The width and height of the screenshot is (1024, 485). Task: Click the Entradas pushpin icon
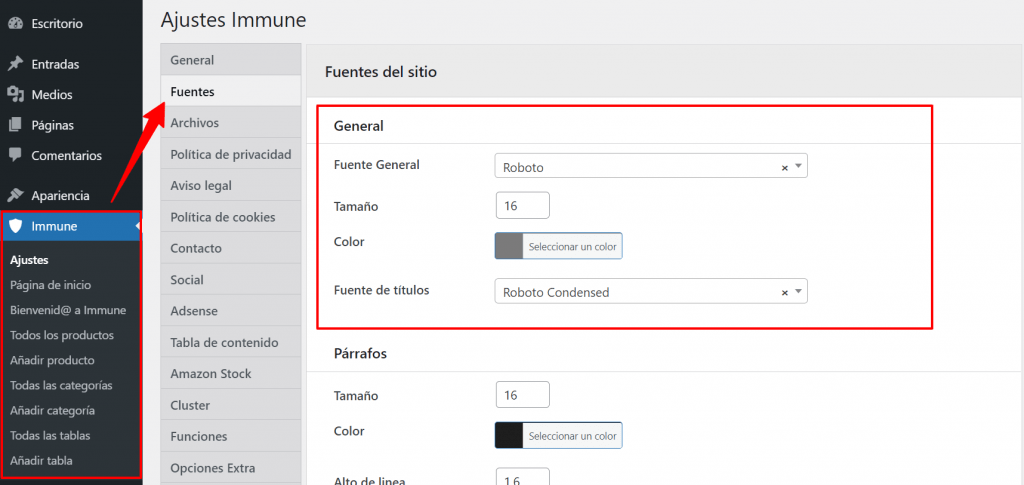pos(15,64)
